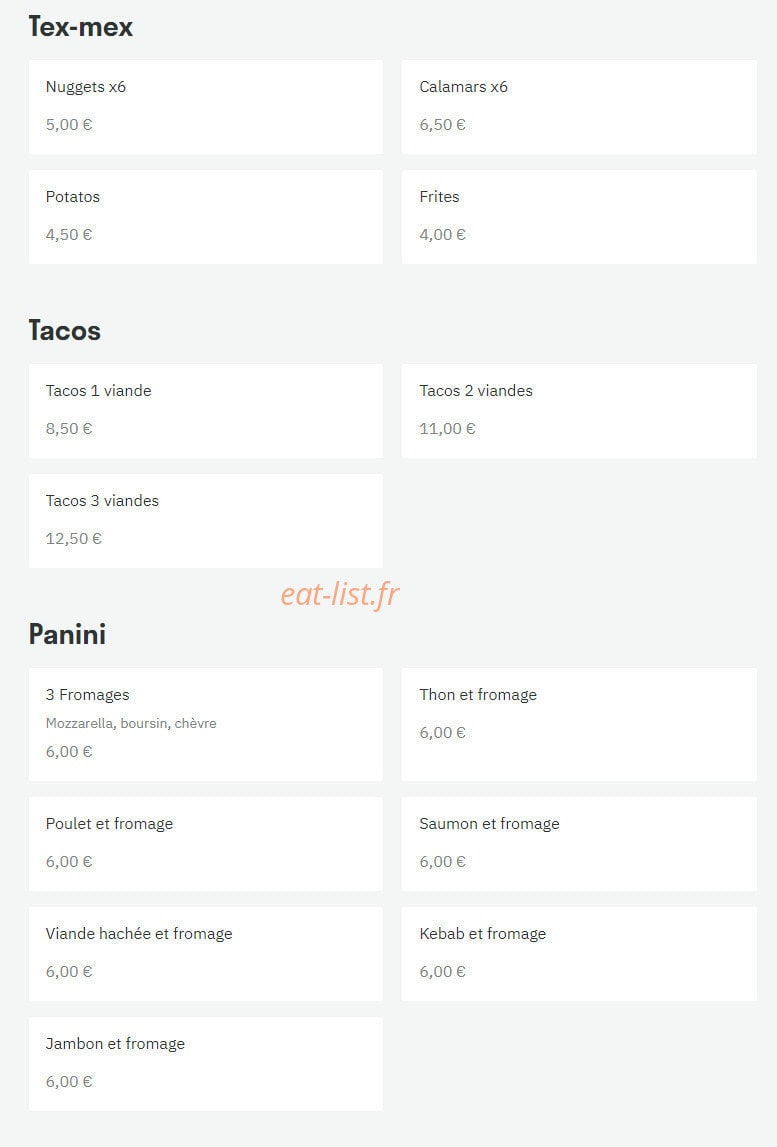Choose the Calamars x6 card
Screen dimensions: 777x1147
(579, 107)
